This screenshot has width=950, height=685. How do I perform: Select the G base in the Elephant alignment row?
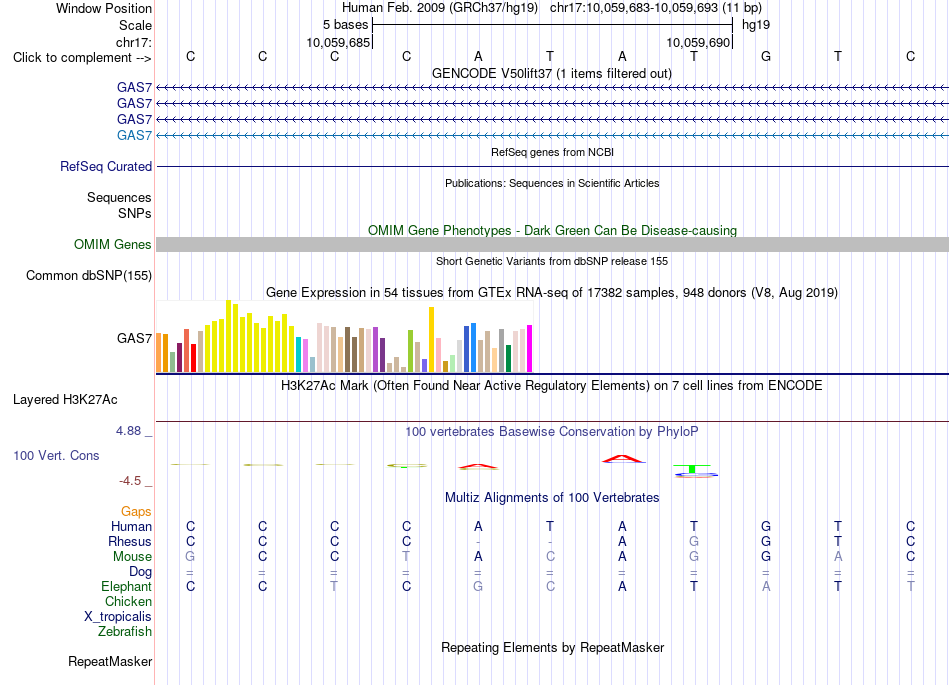[478, 586]
